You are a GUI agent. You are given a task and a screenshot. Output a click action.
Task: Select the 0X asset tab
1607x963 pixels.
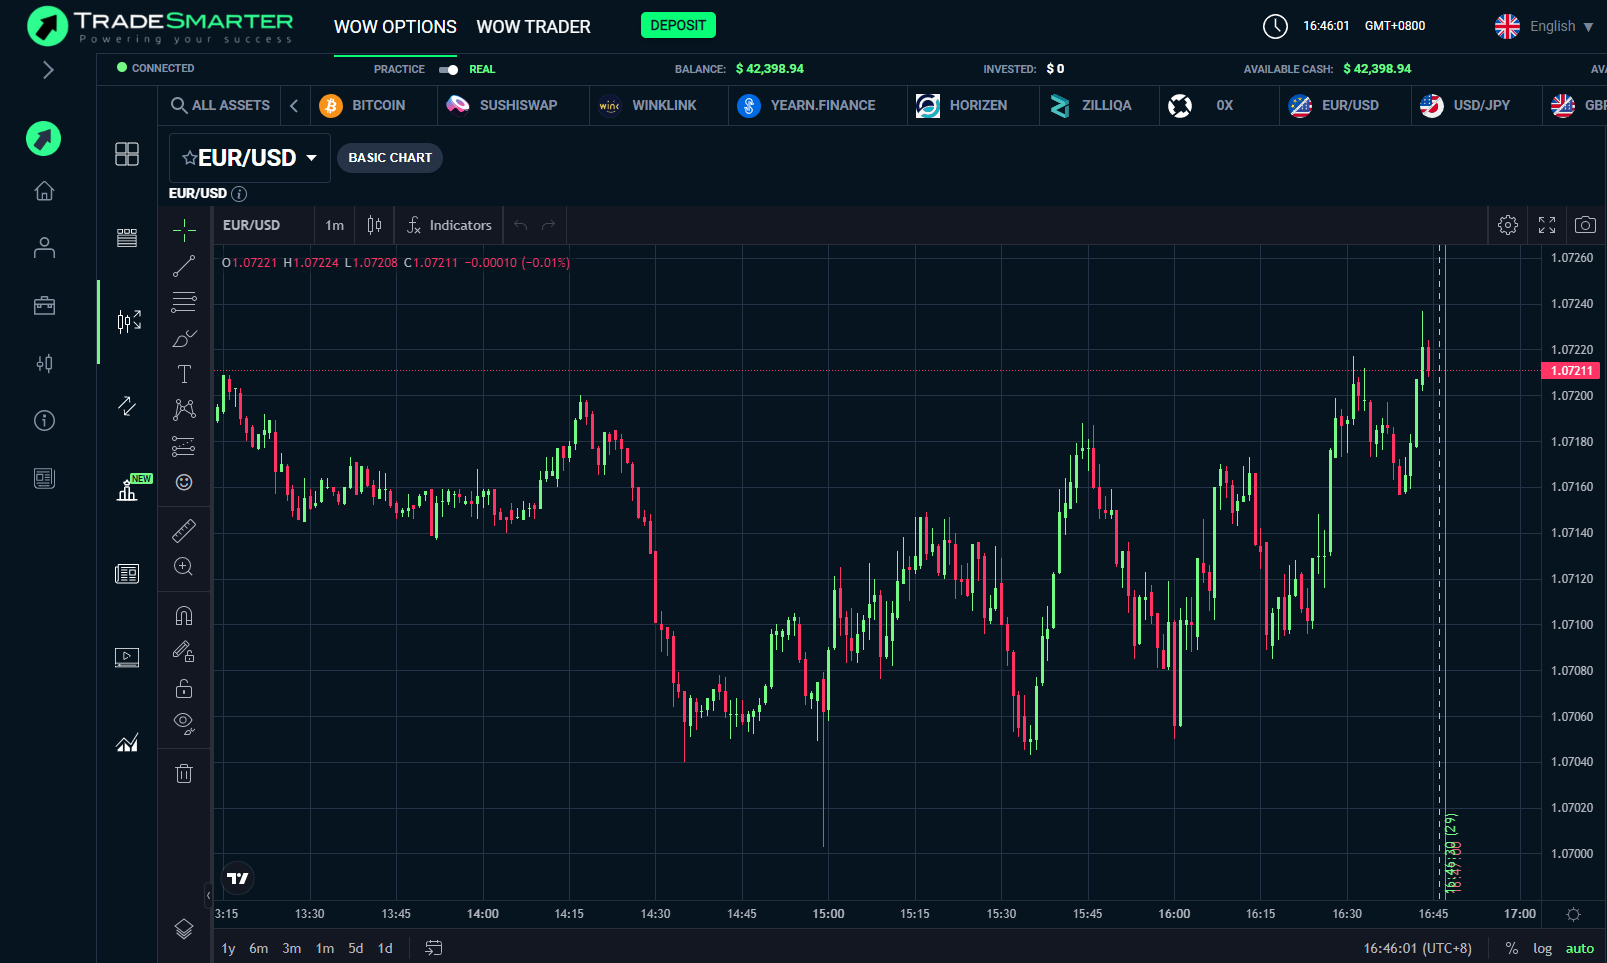point(1201,105)
